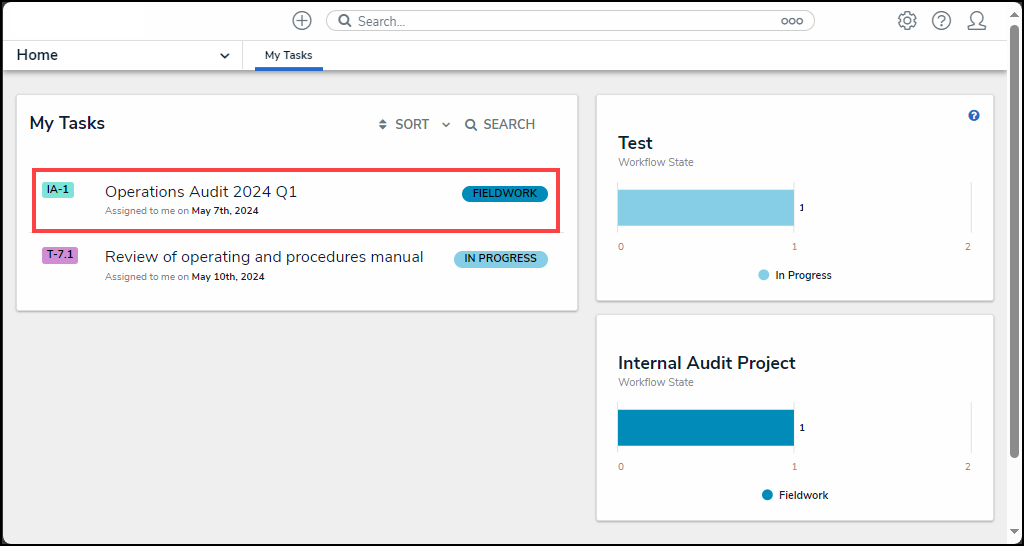Image resolution: width=1024 pixels, height=546 pixels.
Task: Click the IN PROGRESS status badge
Action: point(500,259)
